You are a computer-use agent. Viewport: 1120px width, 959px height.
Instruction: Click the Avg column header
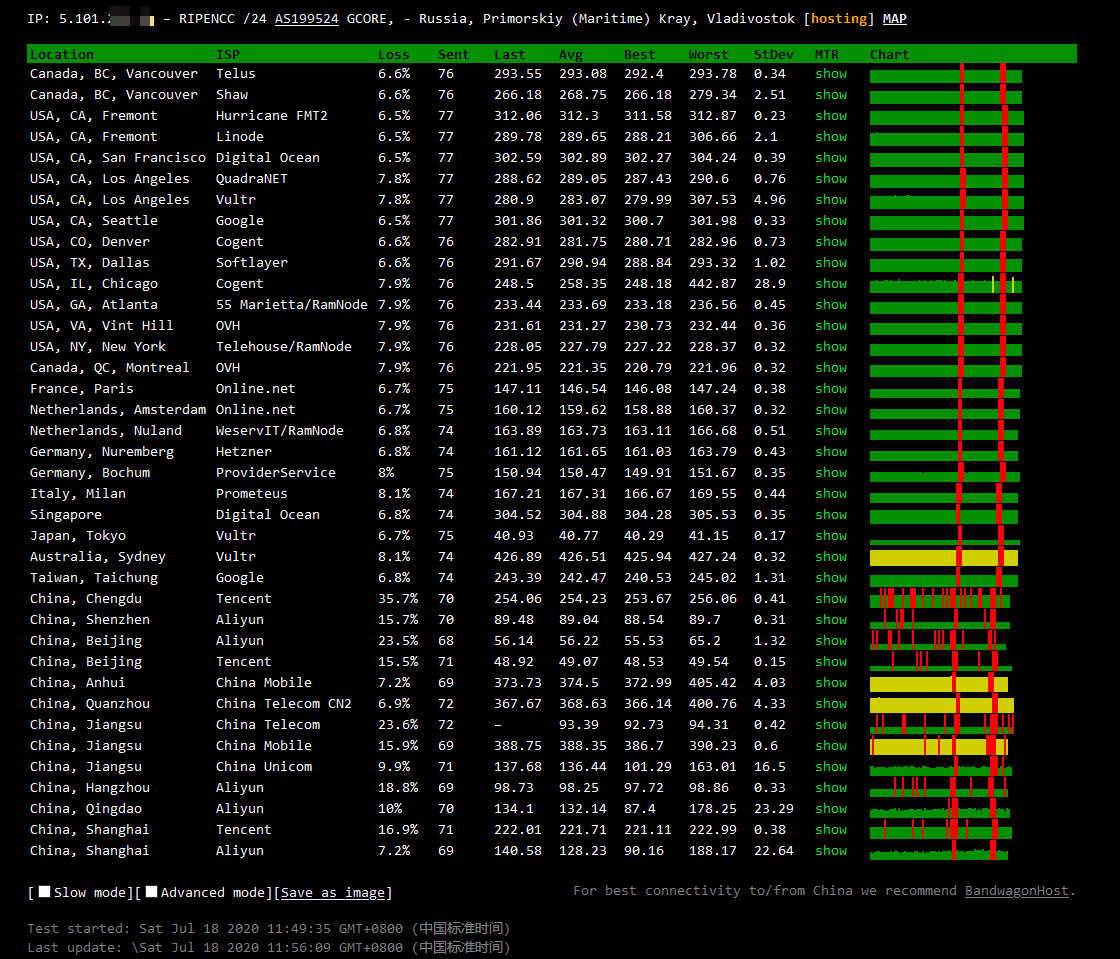click(x=571, y=54)
